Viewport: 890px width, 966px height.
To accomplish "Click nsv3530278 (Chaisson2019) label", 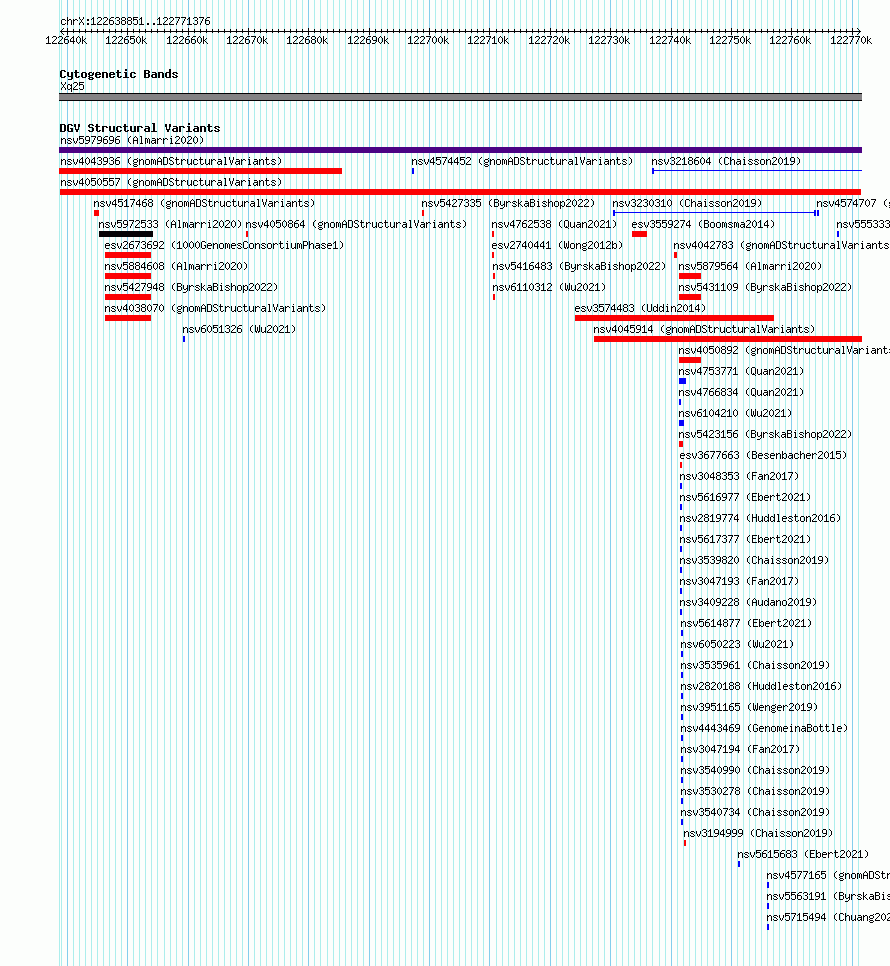I will click(756, 790).
